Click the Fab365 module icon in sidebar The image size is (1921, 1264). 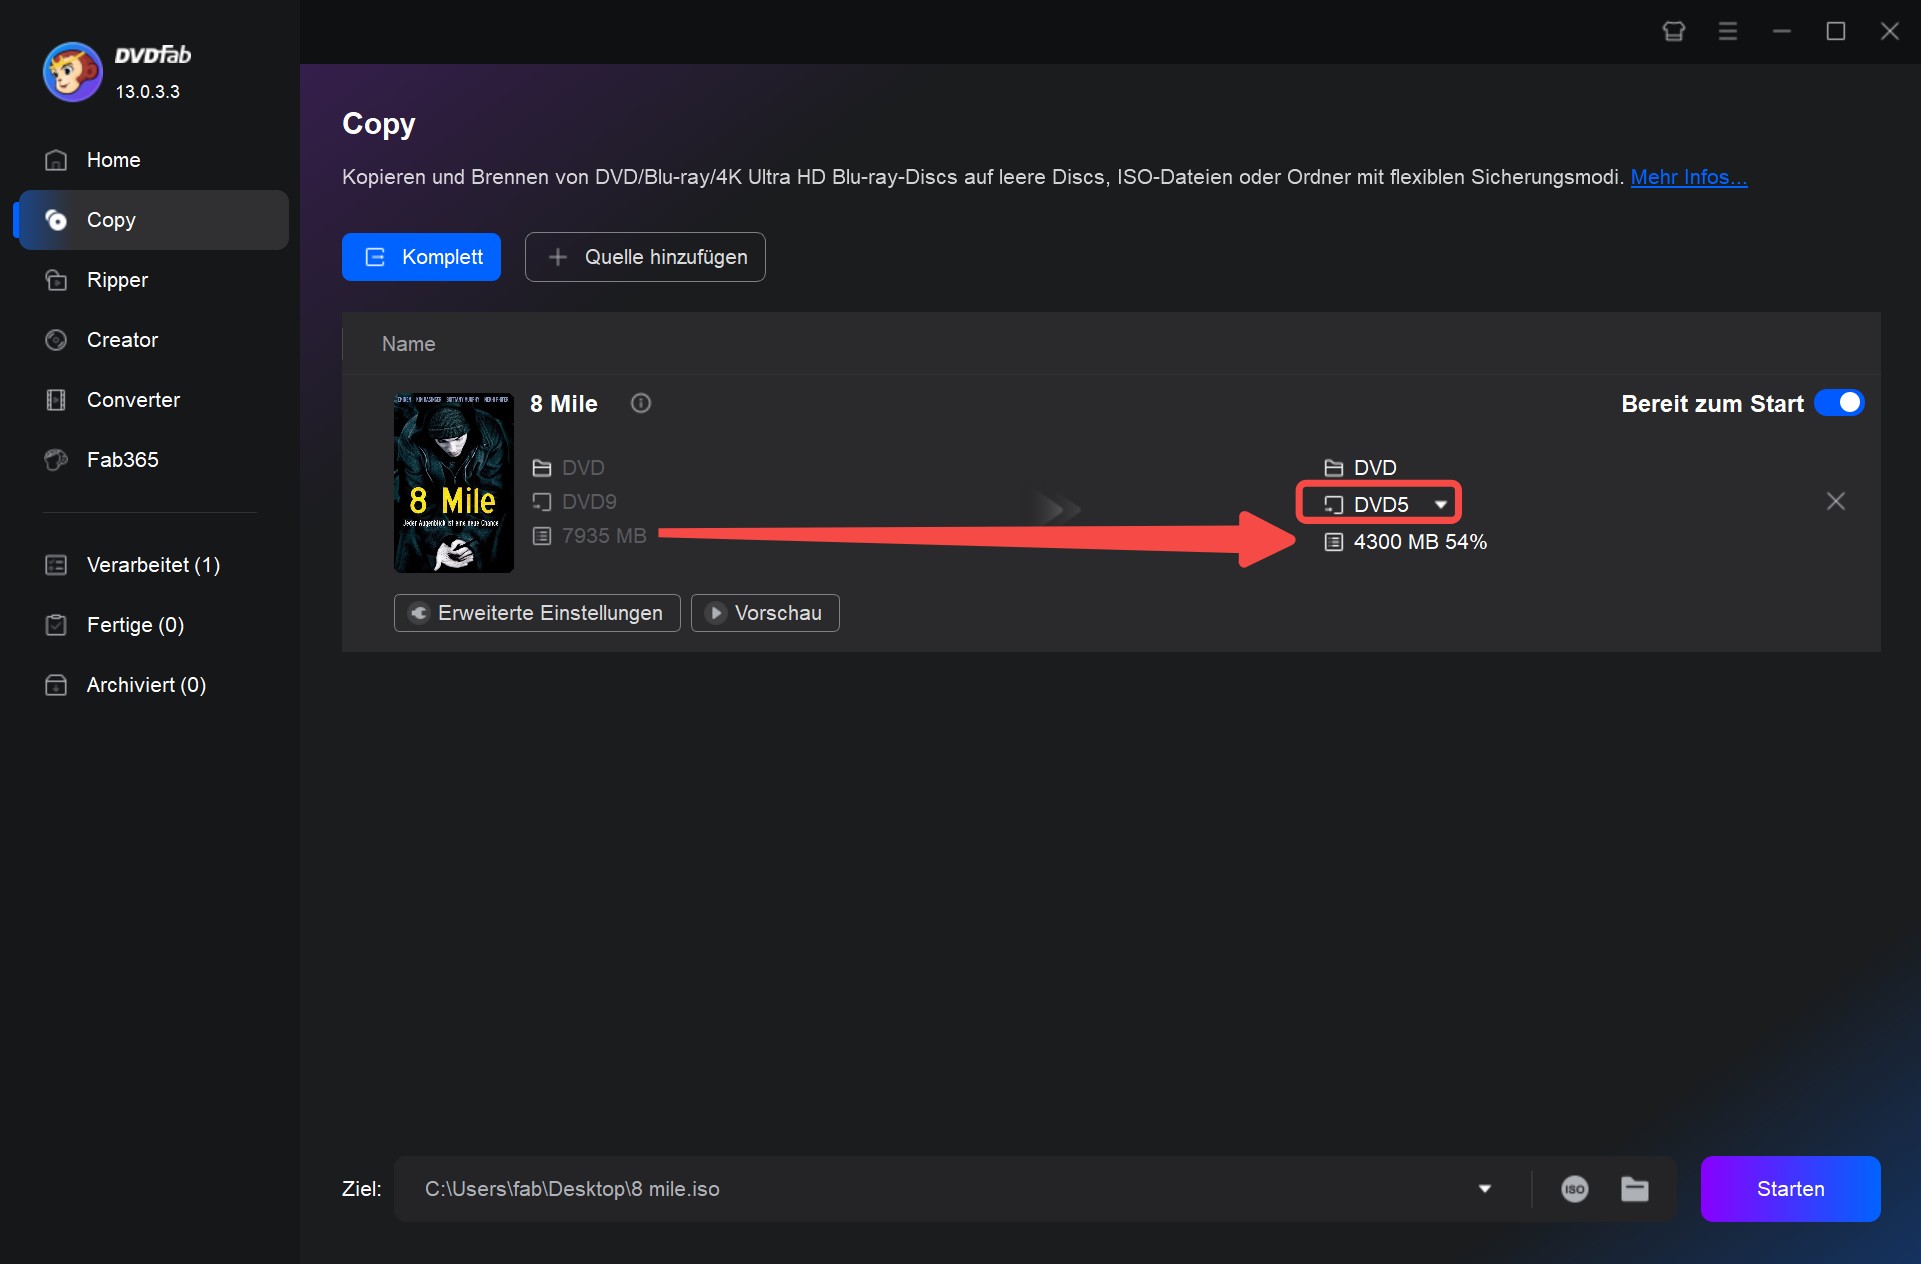click(54, 458)
